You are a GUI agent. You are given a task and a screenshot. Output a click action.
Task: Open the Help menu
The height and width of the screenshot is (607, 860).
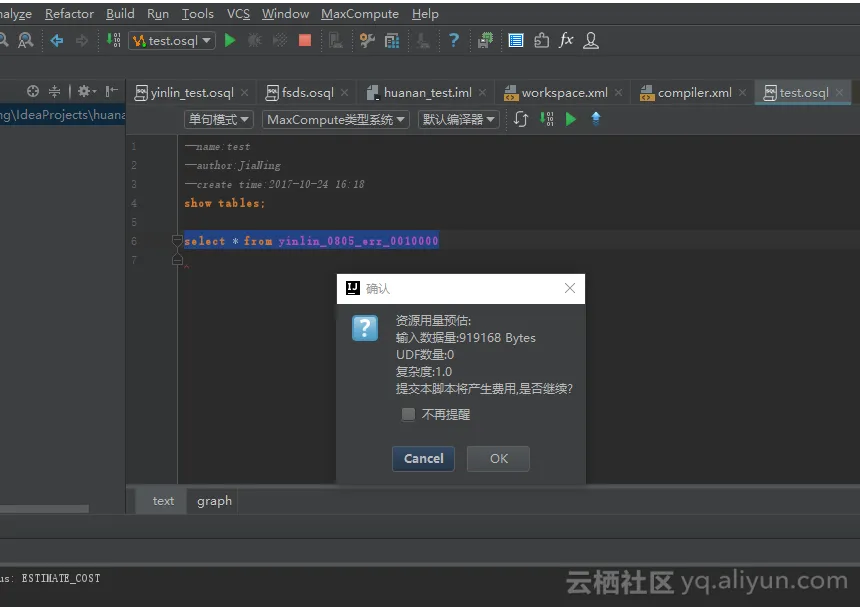pyautogui.click(x=425, y=14)
